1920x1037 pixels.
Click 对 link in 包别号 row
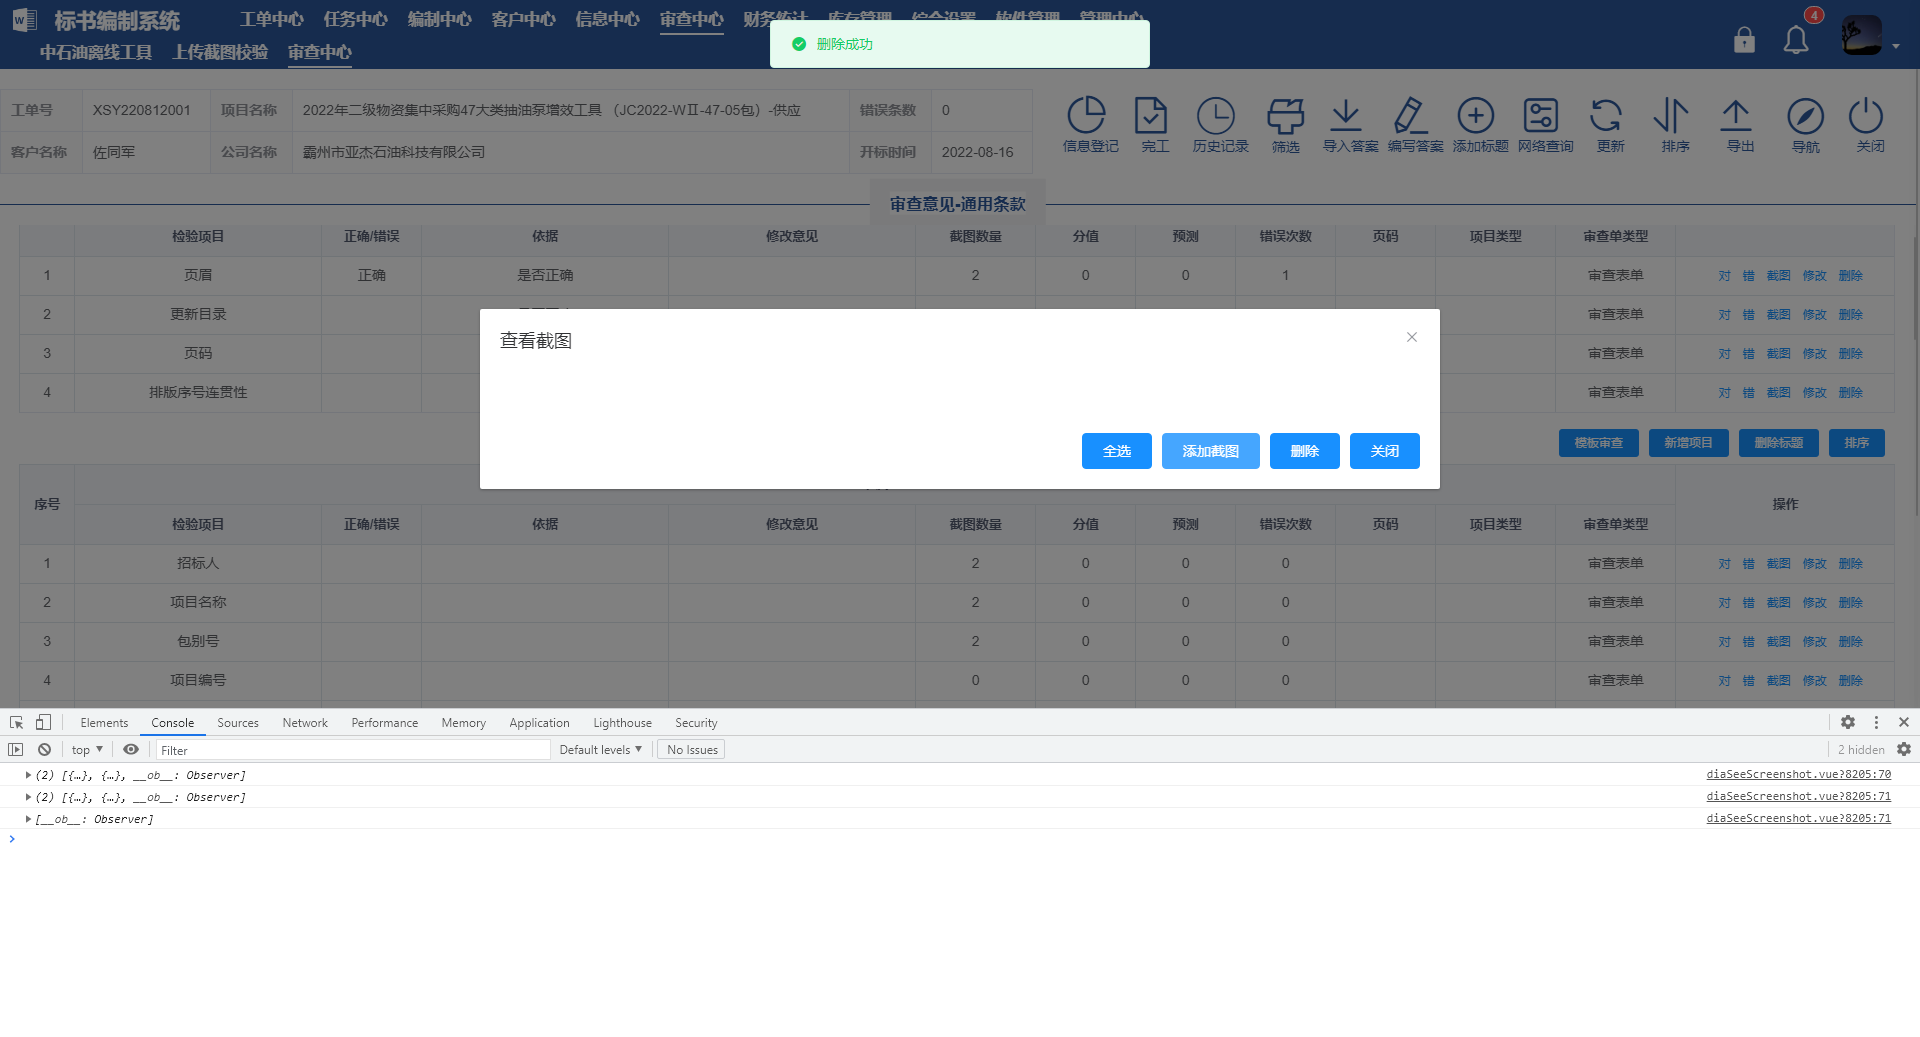(x=1724, y=642)
